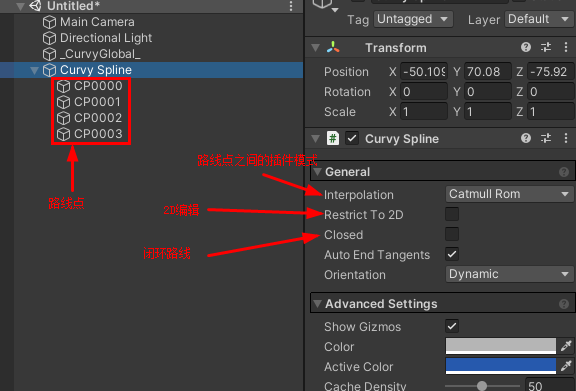The image size is (576, 391).
Task: Click the Position Z field
Action: (x=551, y=71)
